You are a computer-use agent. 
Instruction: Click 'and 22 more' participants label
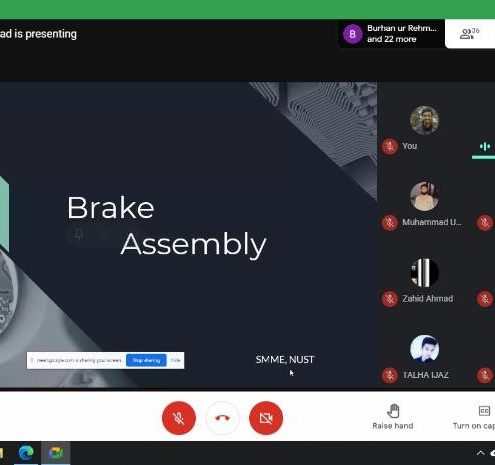tap(392, 39)
